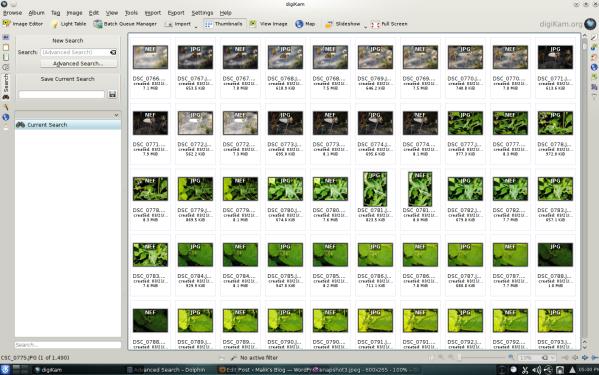Open the Export menu
This screenshot has width=599, height=375.
176,13
